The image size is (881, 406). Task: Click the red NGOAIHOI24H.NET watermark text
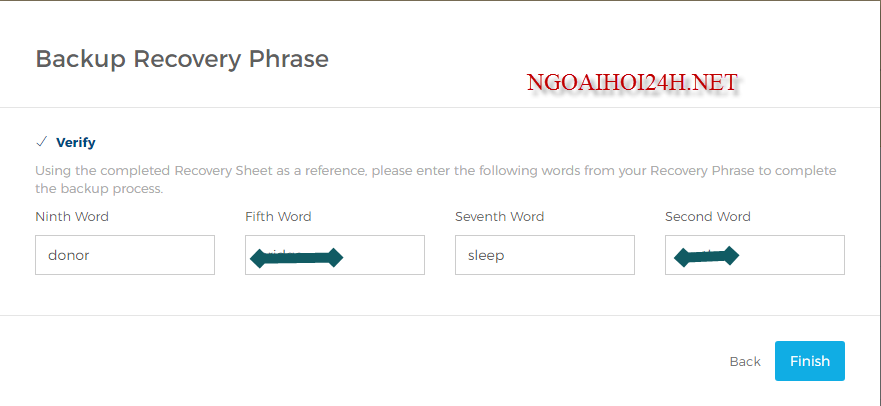click(x=632, y=83)
